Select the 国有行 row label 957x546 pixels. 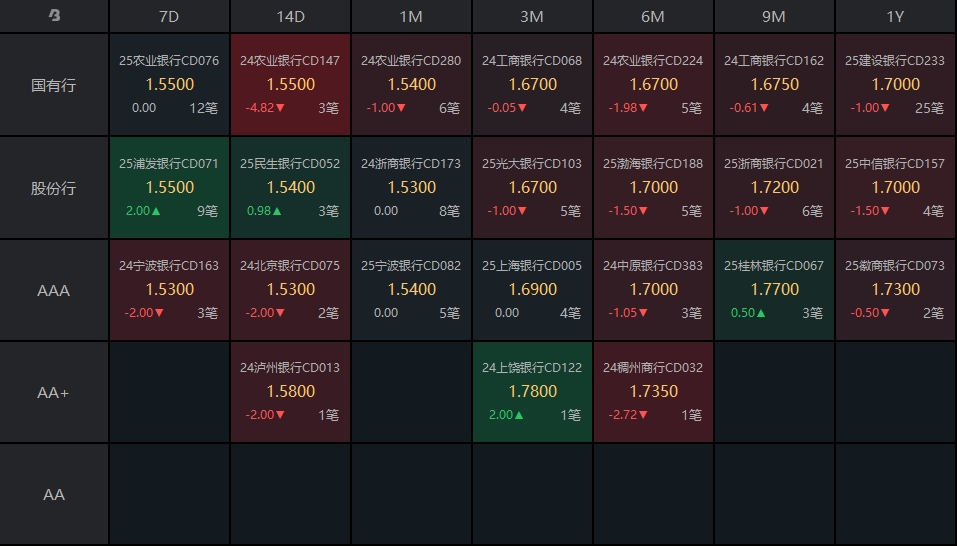pos(54,85)
